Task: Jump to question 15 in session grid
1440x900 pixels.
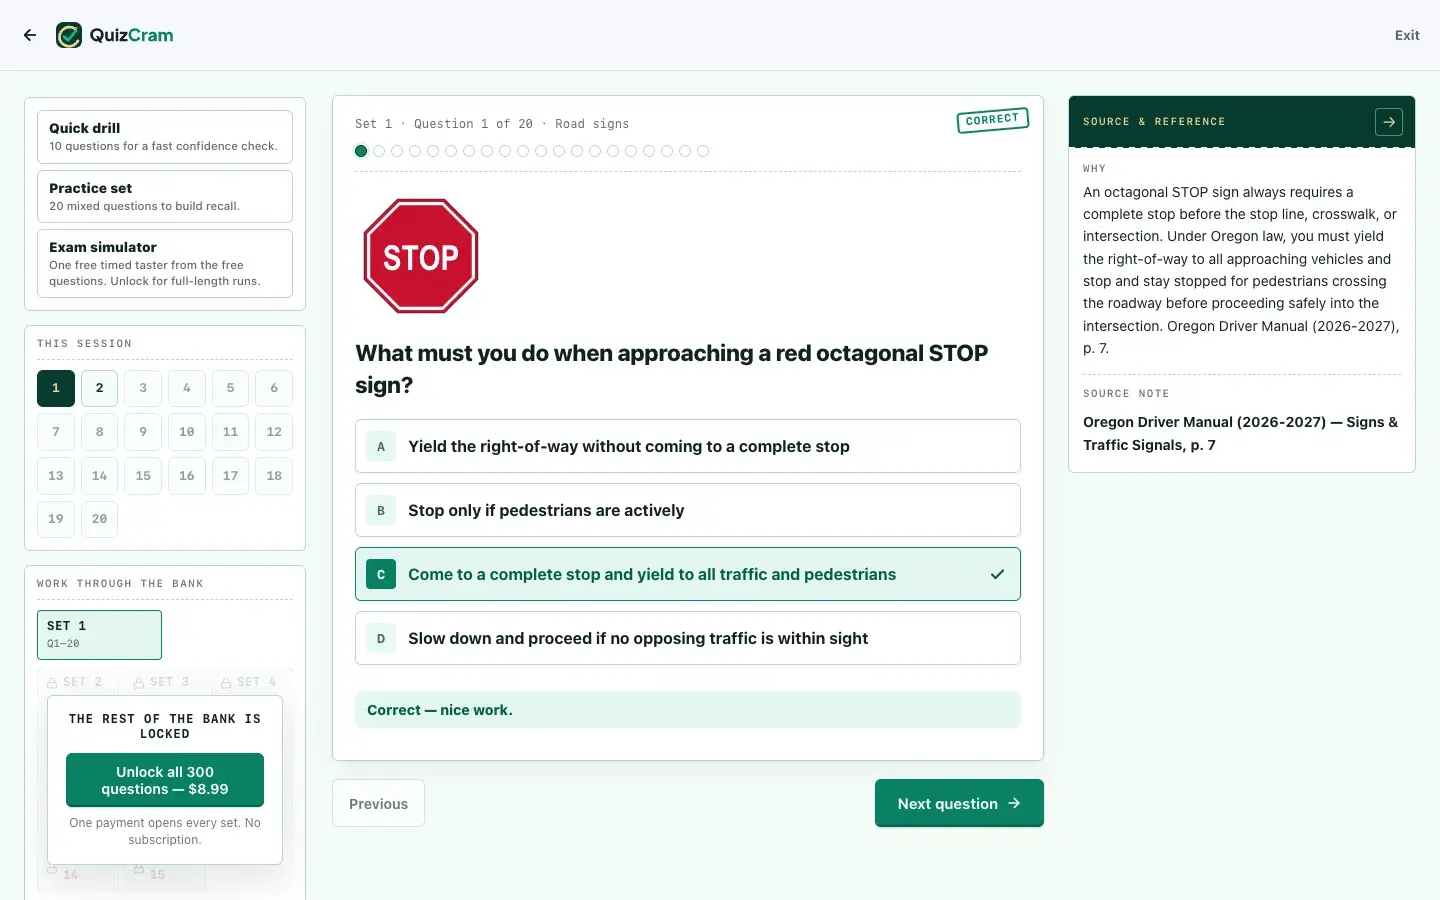Action: (143, 476)
